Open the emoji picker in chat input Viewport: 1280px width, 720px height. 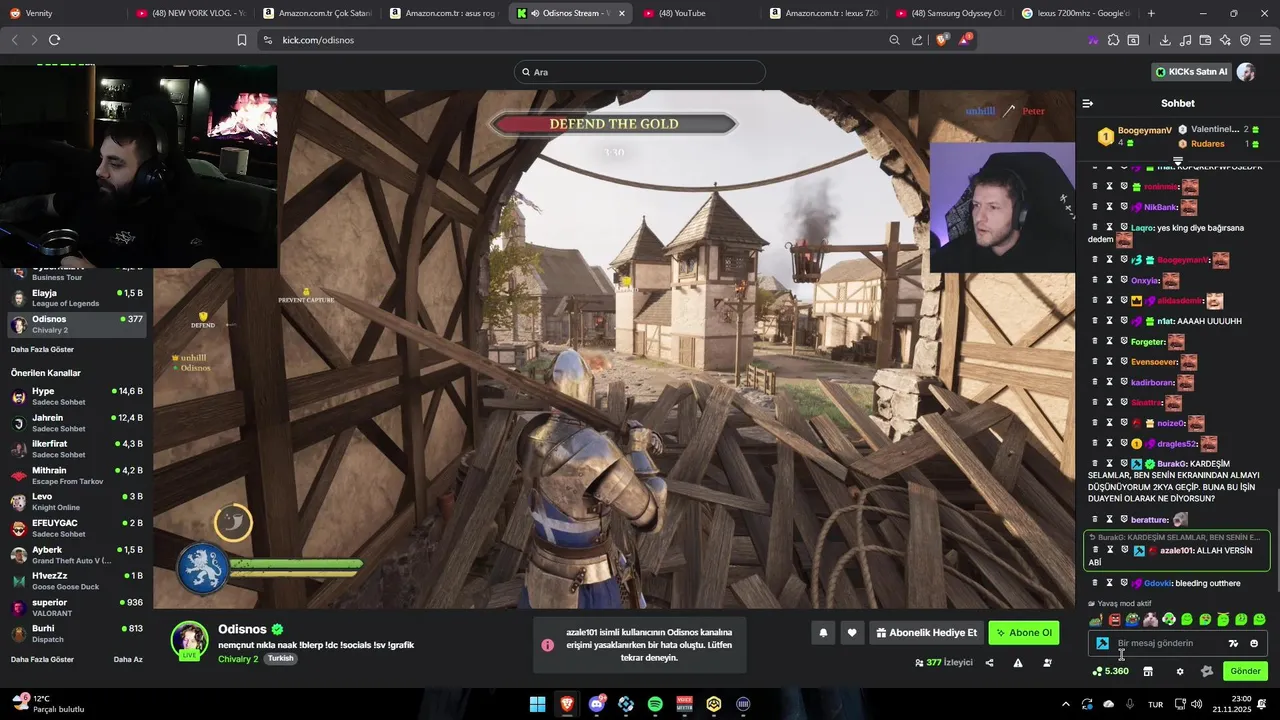tap(1254, 644)
